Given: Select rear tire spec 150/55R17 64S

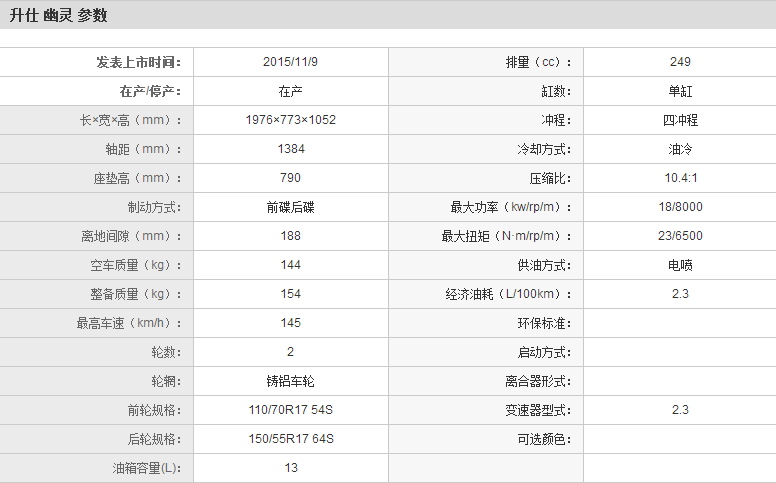Looking at the screenshot, I should (x=290, y=439).
